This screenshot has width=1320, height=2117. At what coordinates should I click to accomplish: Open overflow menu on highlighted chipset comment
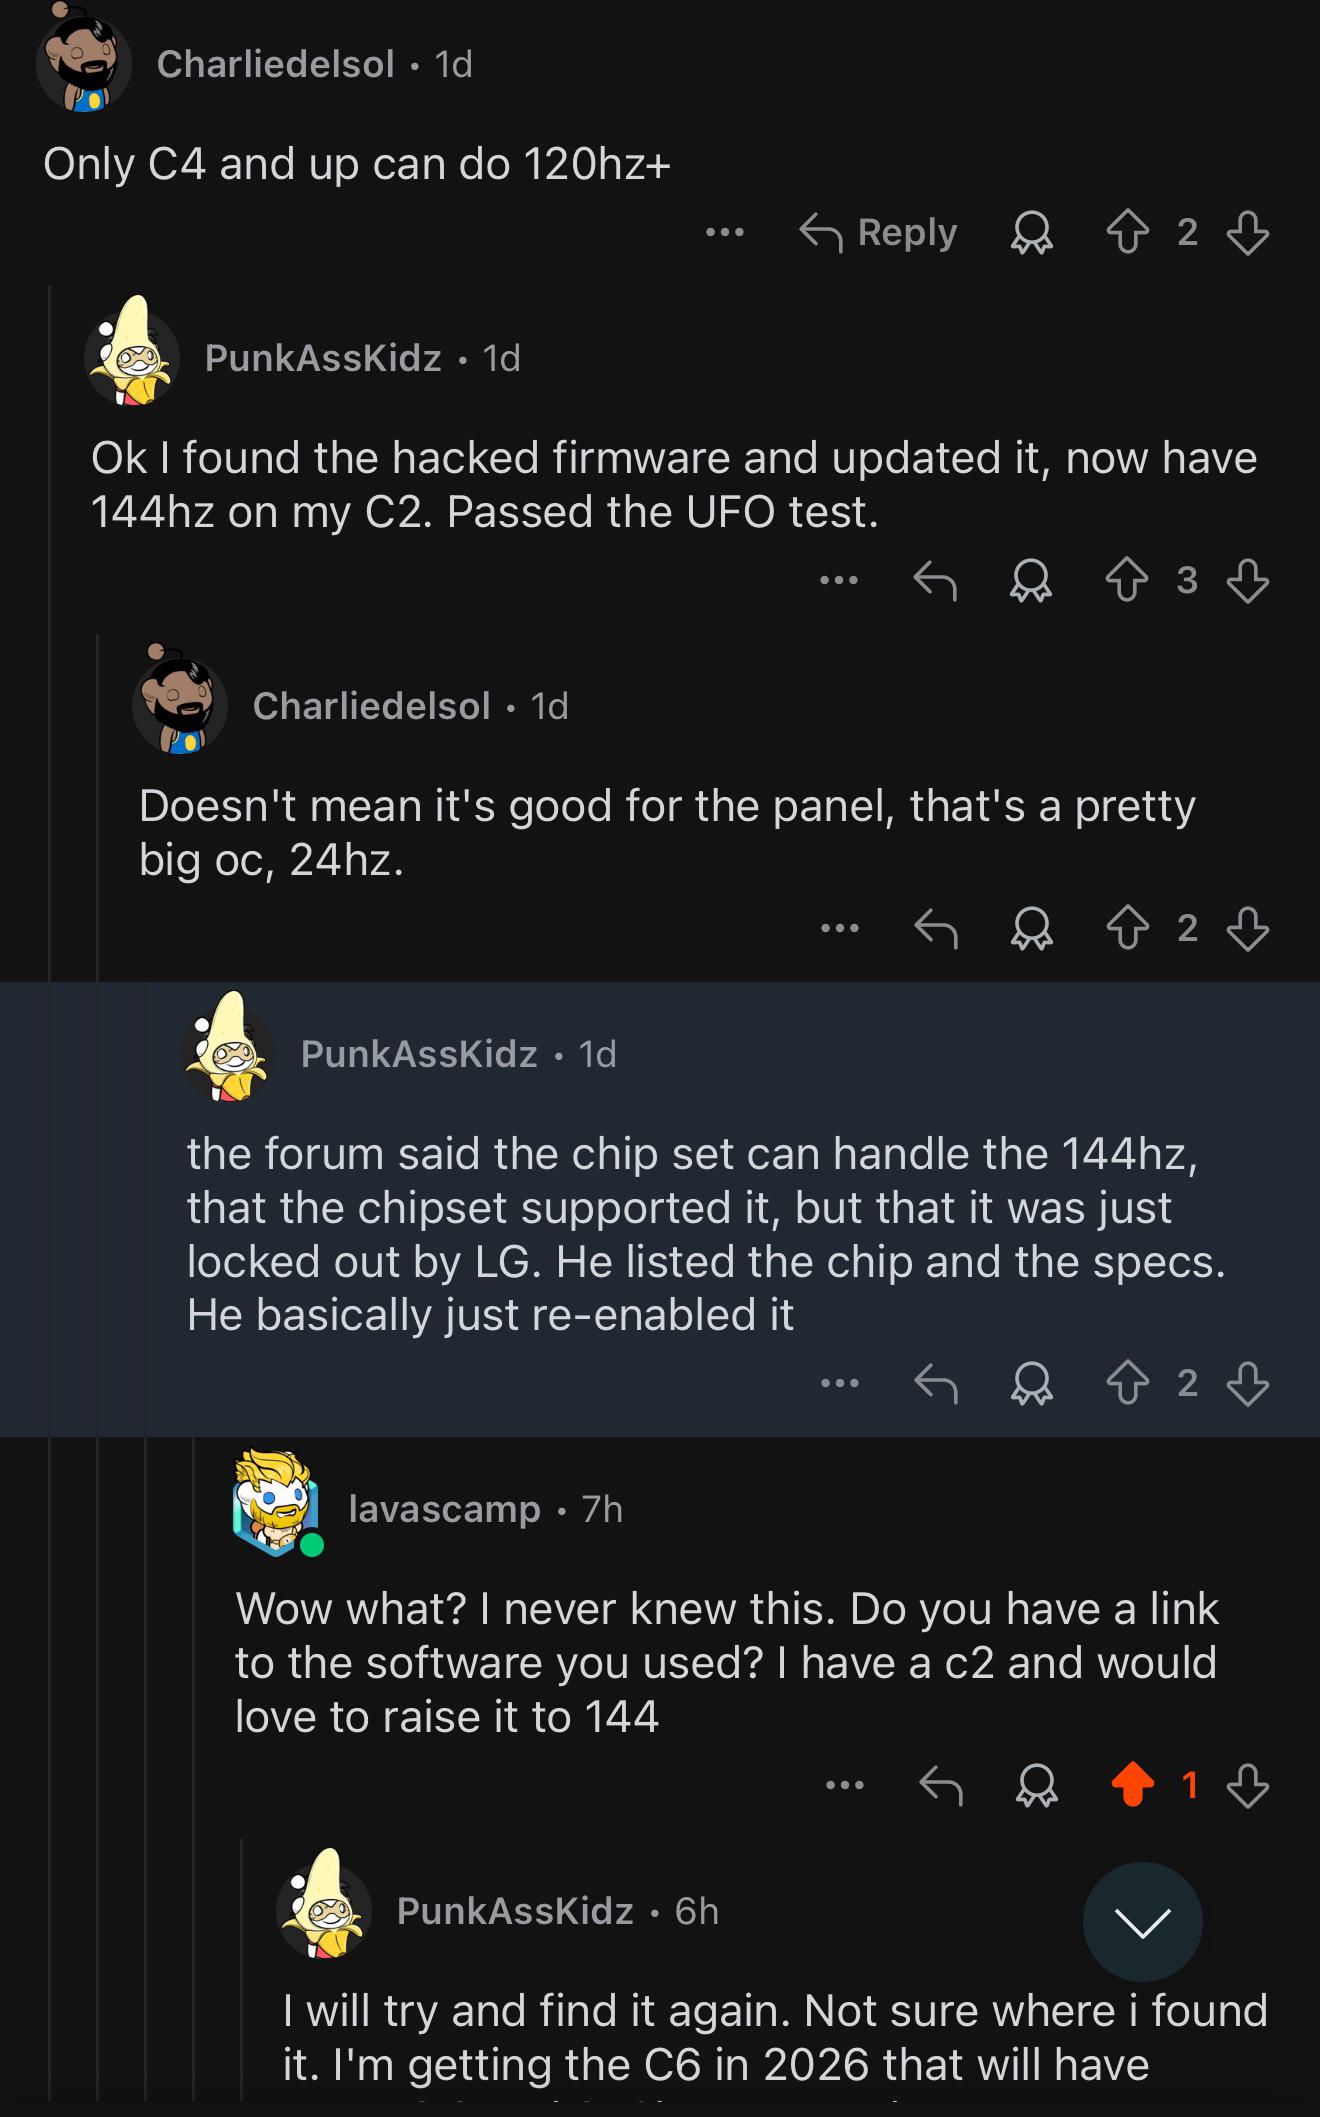coord(839,1384)
